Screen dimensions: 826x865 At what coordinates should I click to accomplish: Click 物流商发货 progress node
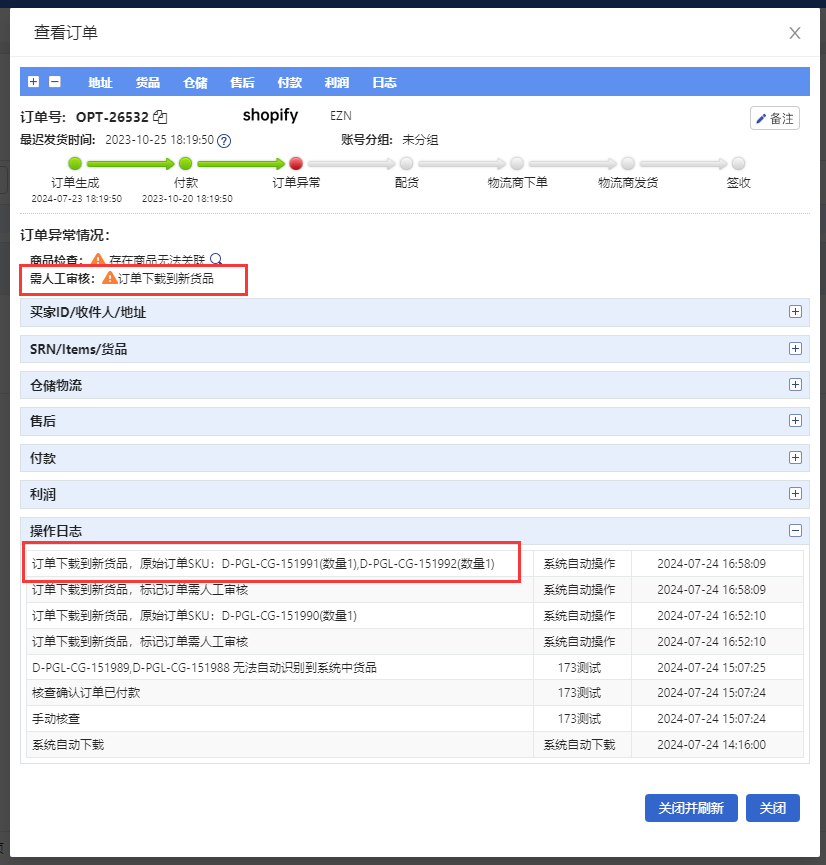point(628,163)
